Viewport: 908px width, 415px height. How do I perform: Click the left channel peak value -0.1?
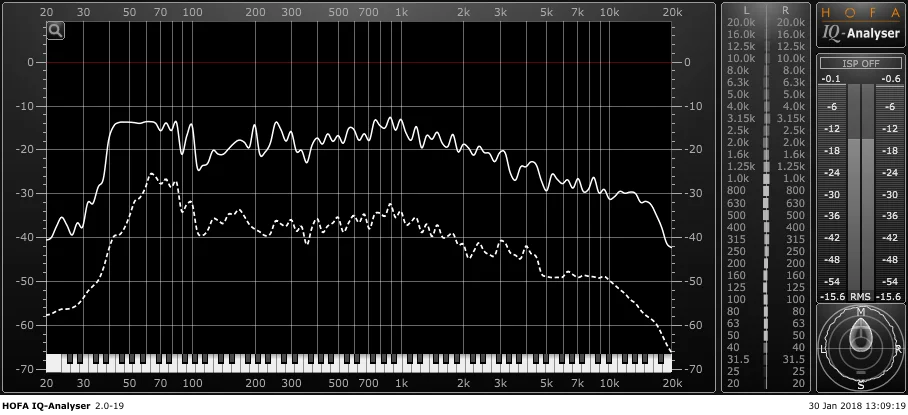(x=833, y=79)
